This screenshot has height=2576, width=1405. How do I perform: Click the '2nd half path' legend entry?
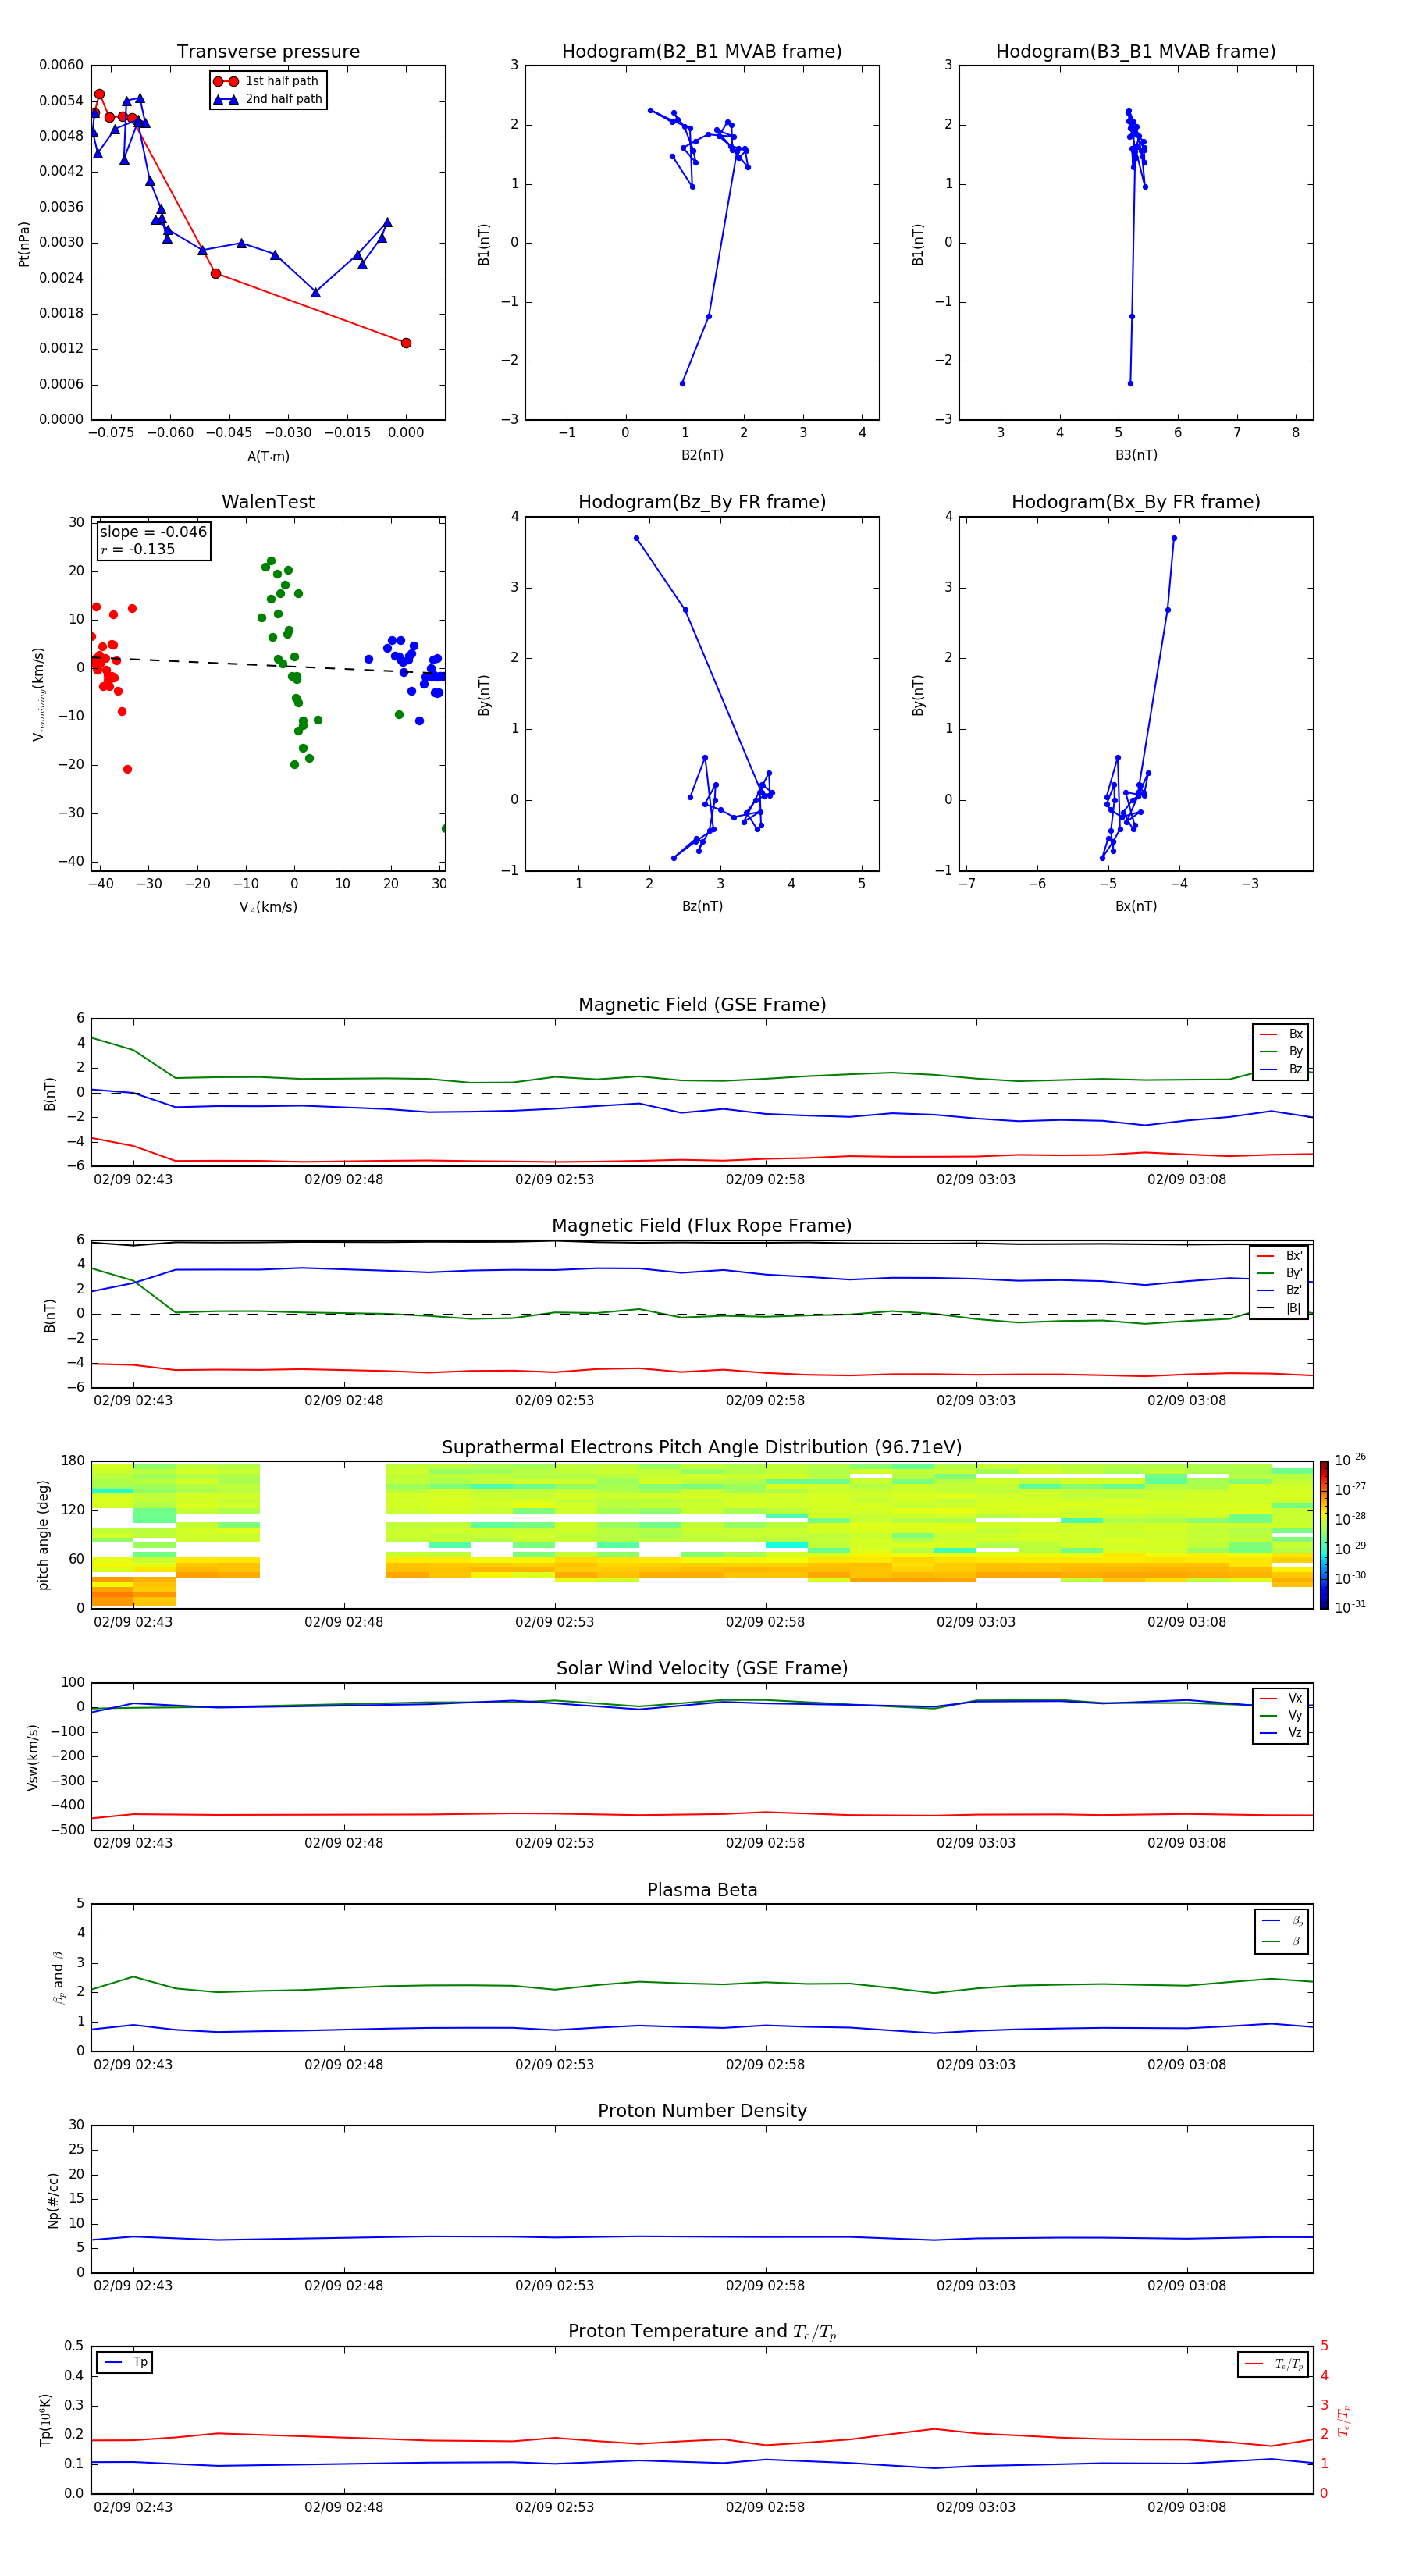click(267, 99)
